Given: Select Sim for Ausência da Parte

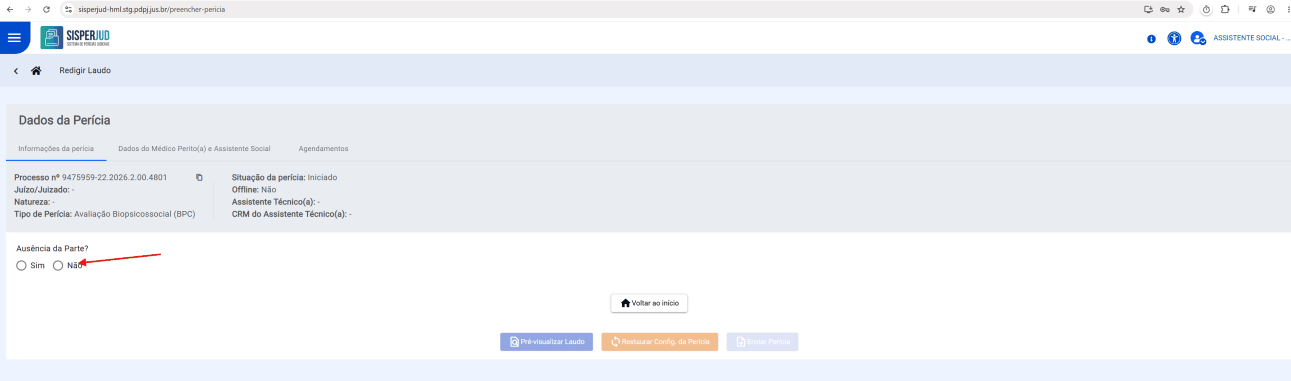Looking at the screenshot, I should click(21, 265).
